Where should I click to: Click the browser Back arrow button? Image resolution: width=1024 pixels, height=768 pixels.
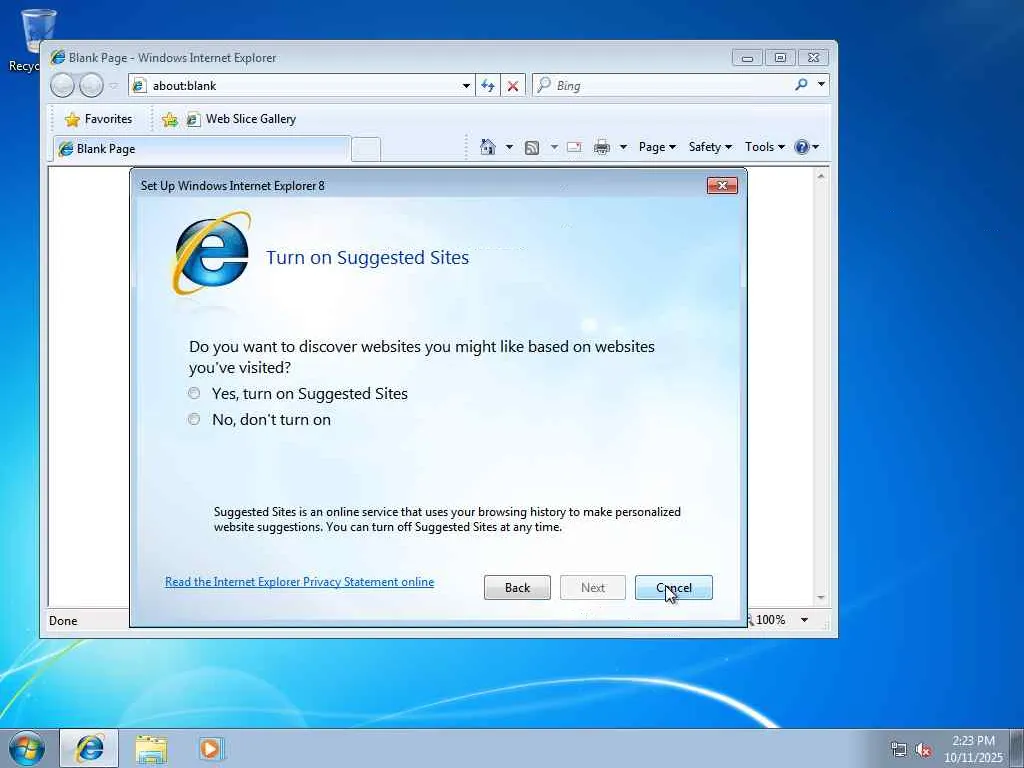pyautogui.click(x=63, y=86)
